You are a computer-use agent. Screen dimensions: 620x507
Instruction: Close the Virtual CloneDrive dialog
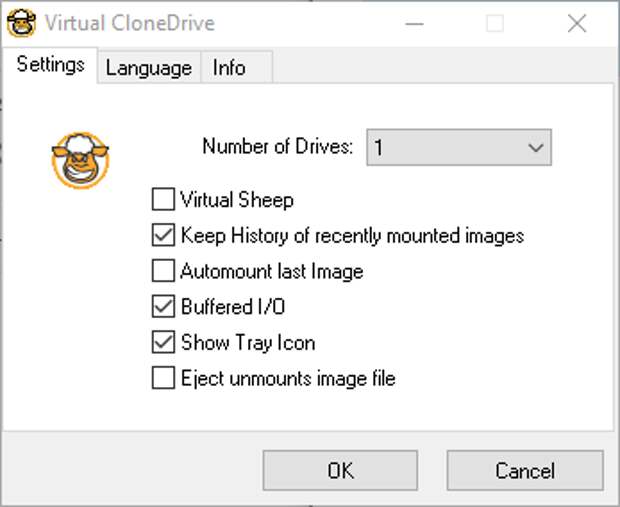577,24
